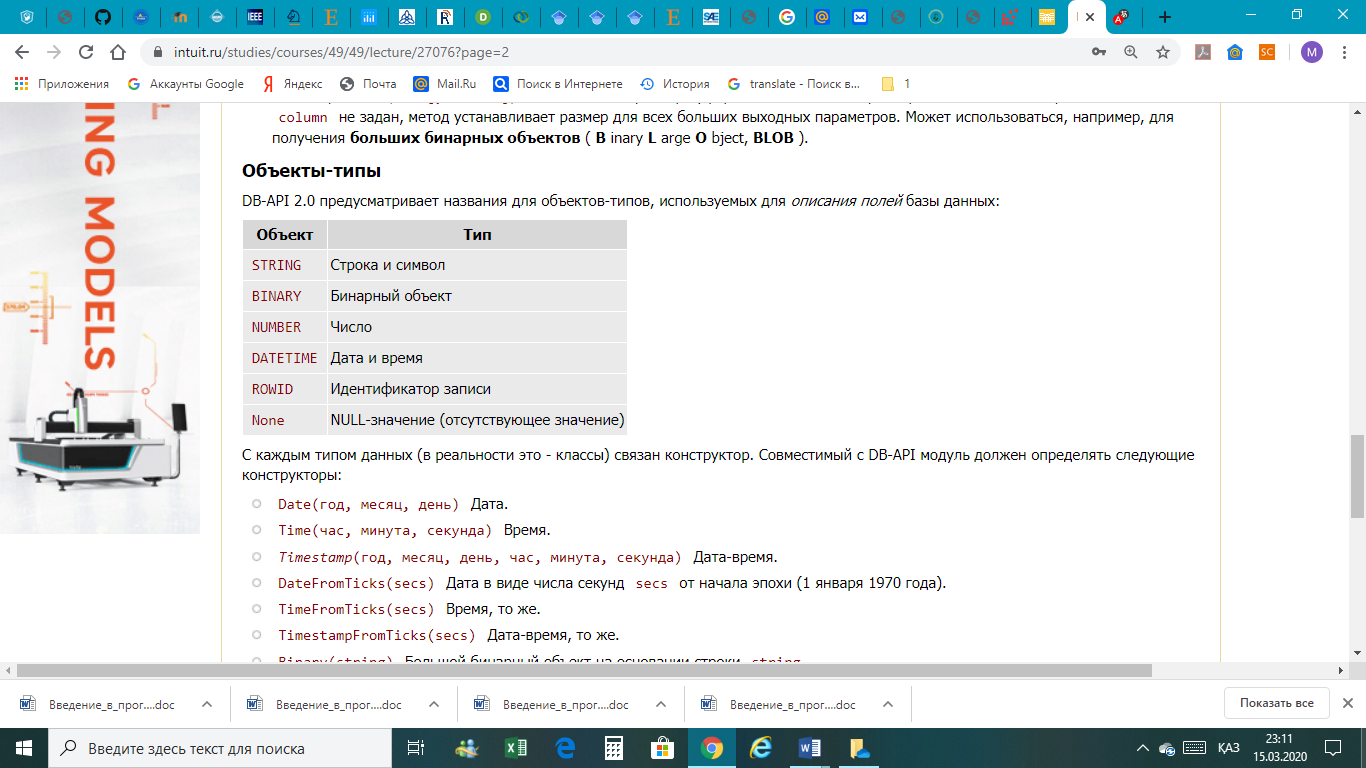Click the Приложения apps shortcut

coord(62,84)
